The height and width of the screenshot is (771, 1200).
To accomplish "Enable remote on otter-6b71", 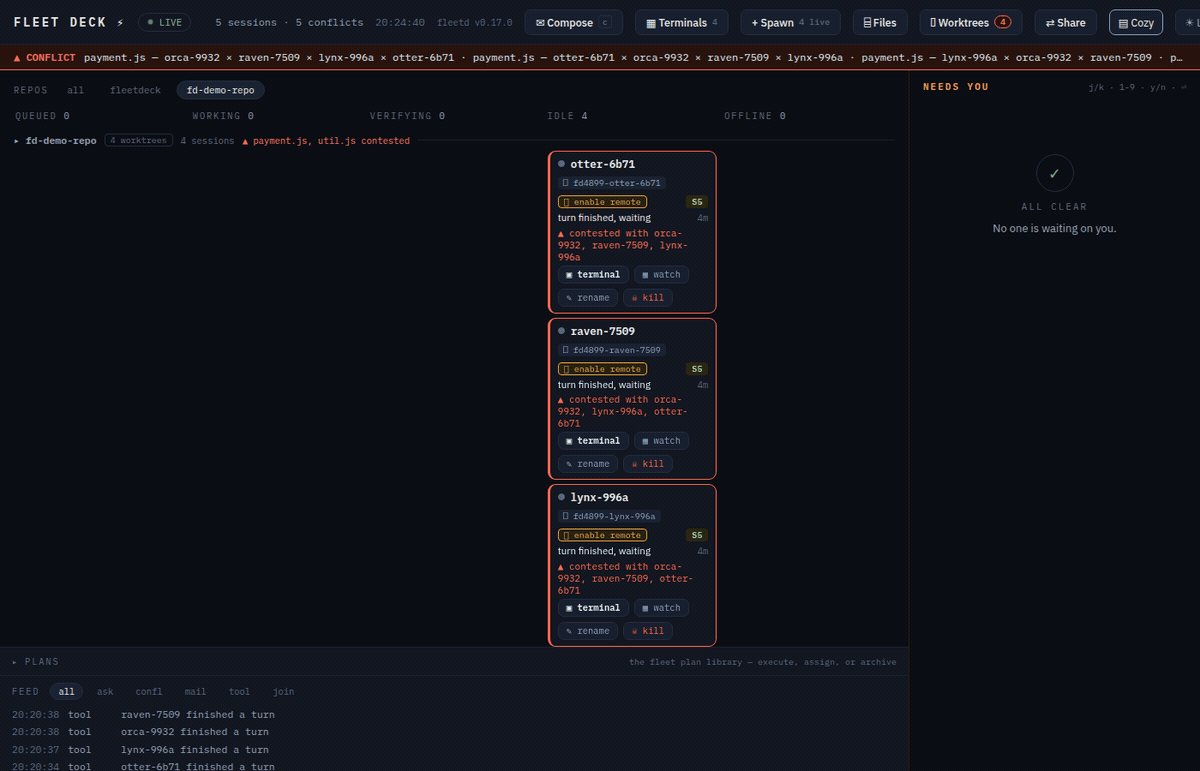I will 602,202.
